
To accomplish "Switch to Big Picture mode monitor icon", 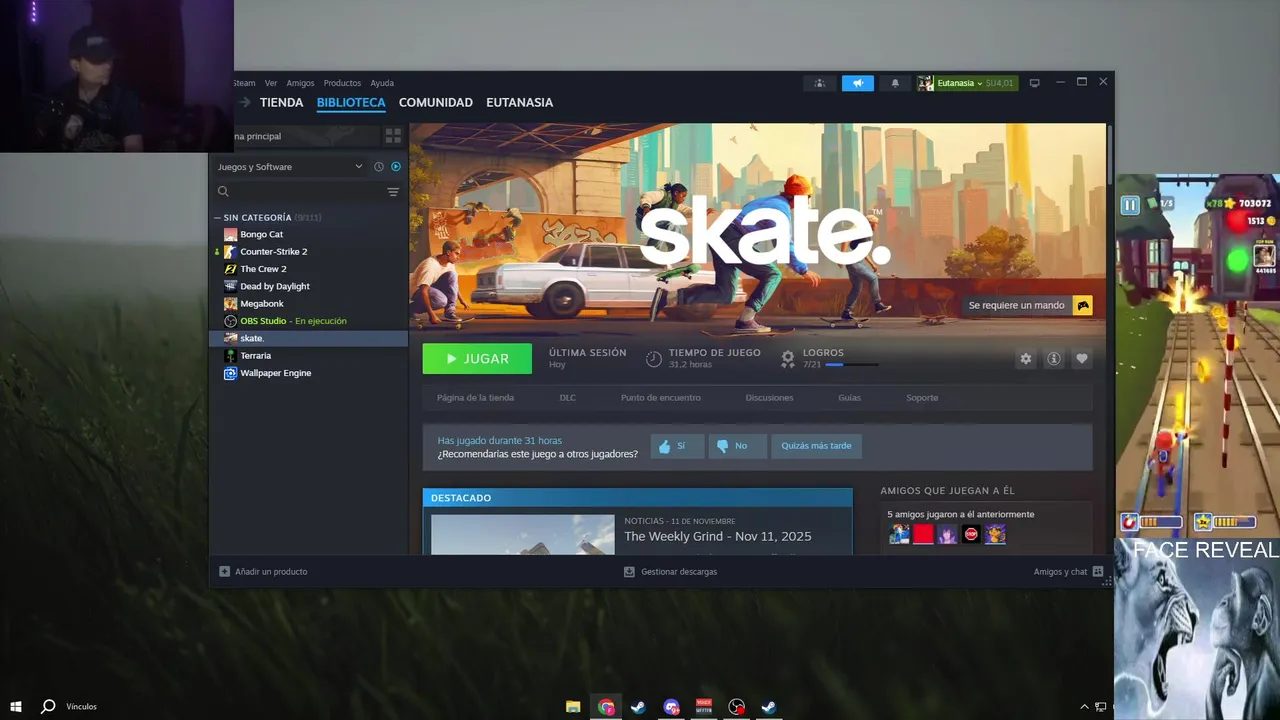I will point(1035,83).
